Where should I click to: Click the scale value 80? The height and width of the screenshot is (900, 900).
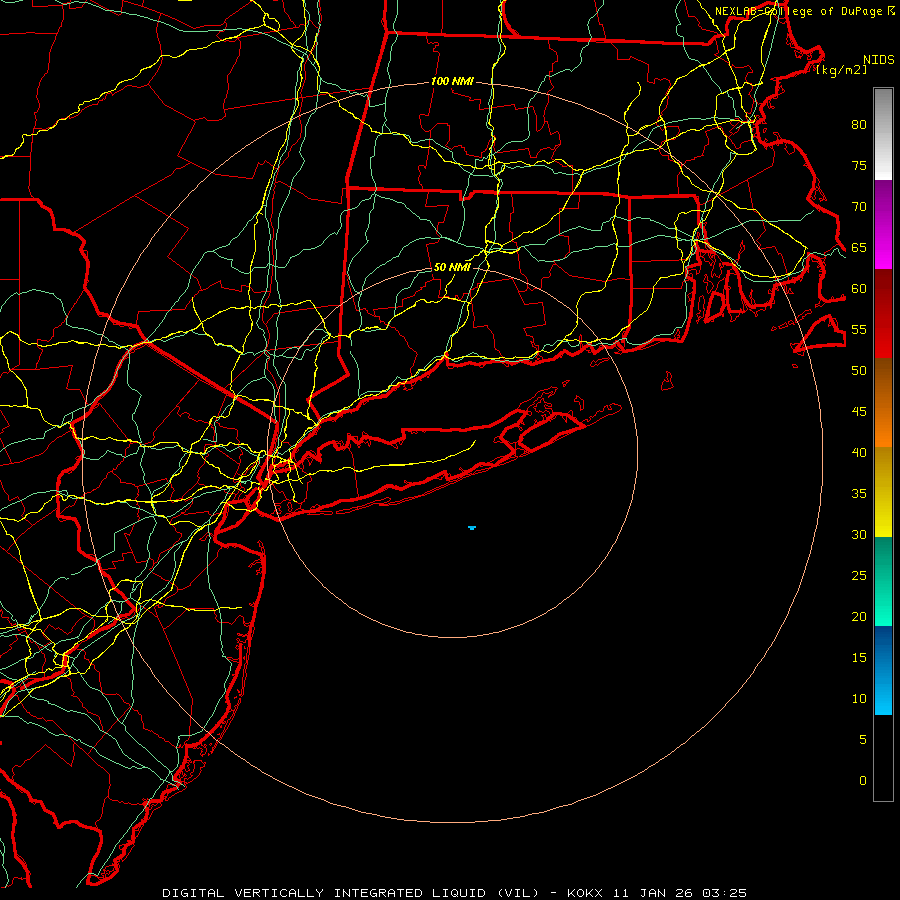(x=859, y=125)
